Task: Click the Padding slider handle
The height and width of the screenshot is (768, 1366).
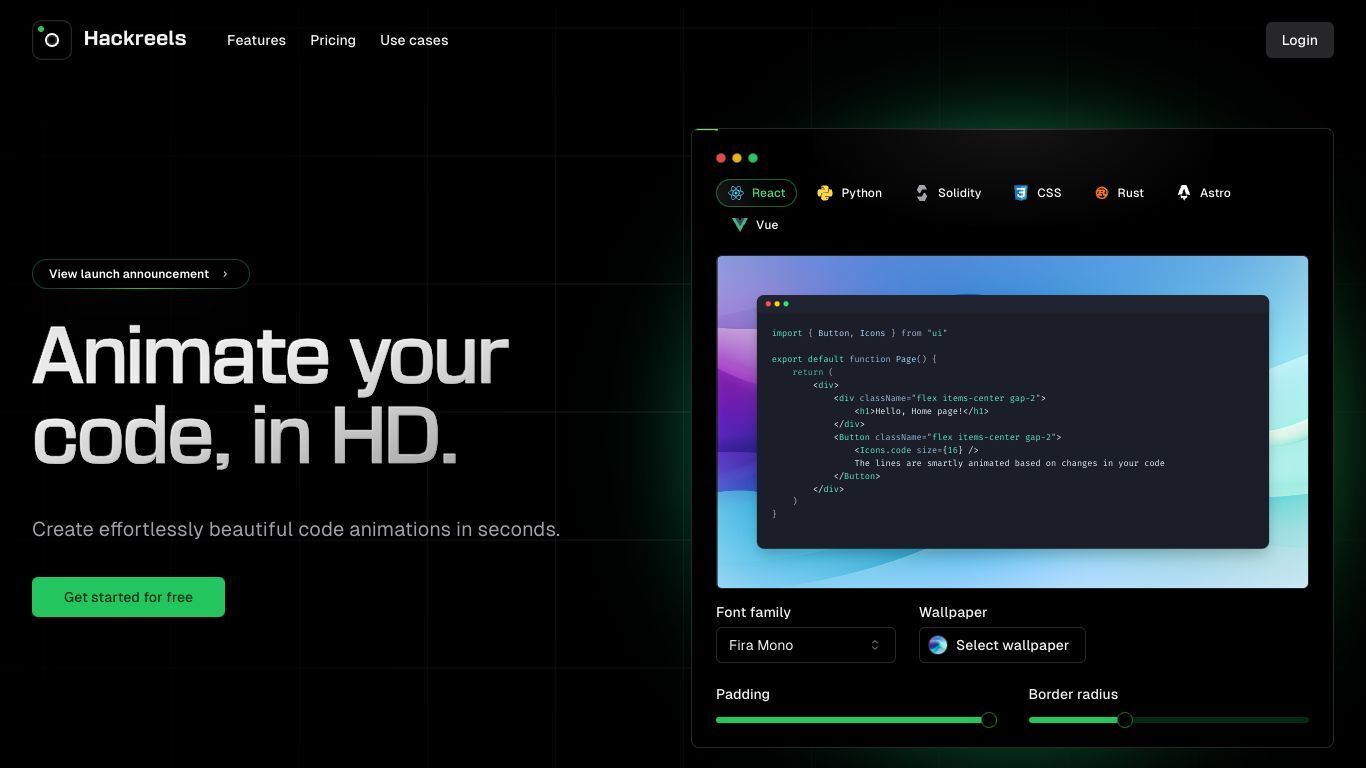Action: point(989,720)
